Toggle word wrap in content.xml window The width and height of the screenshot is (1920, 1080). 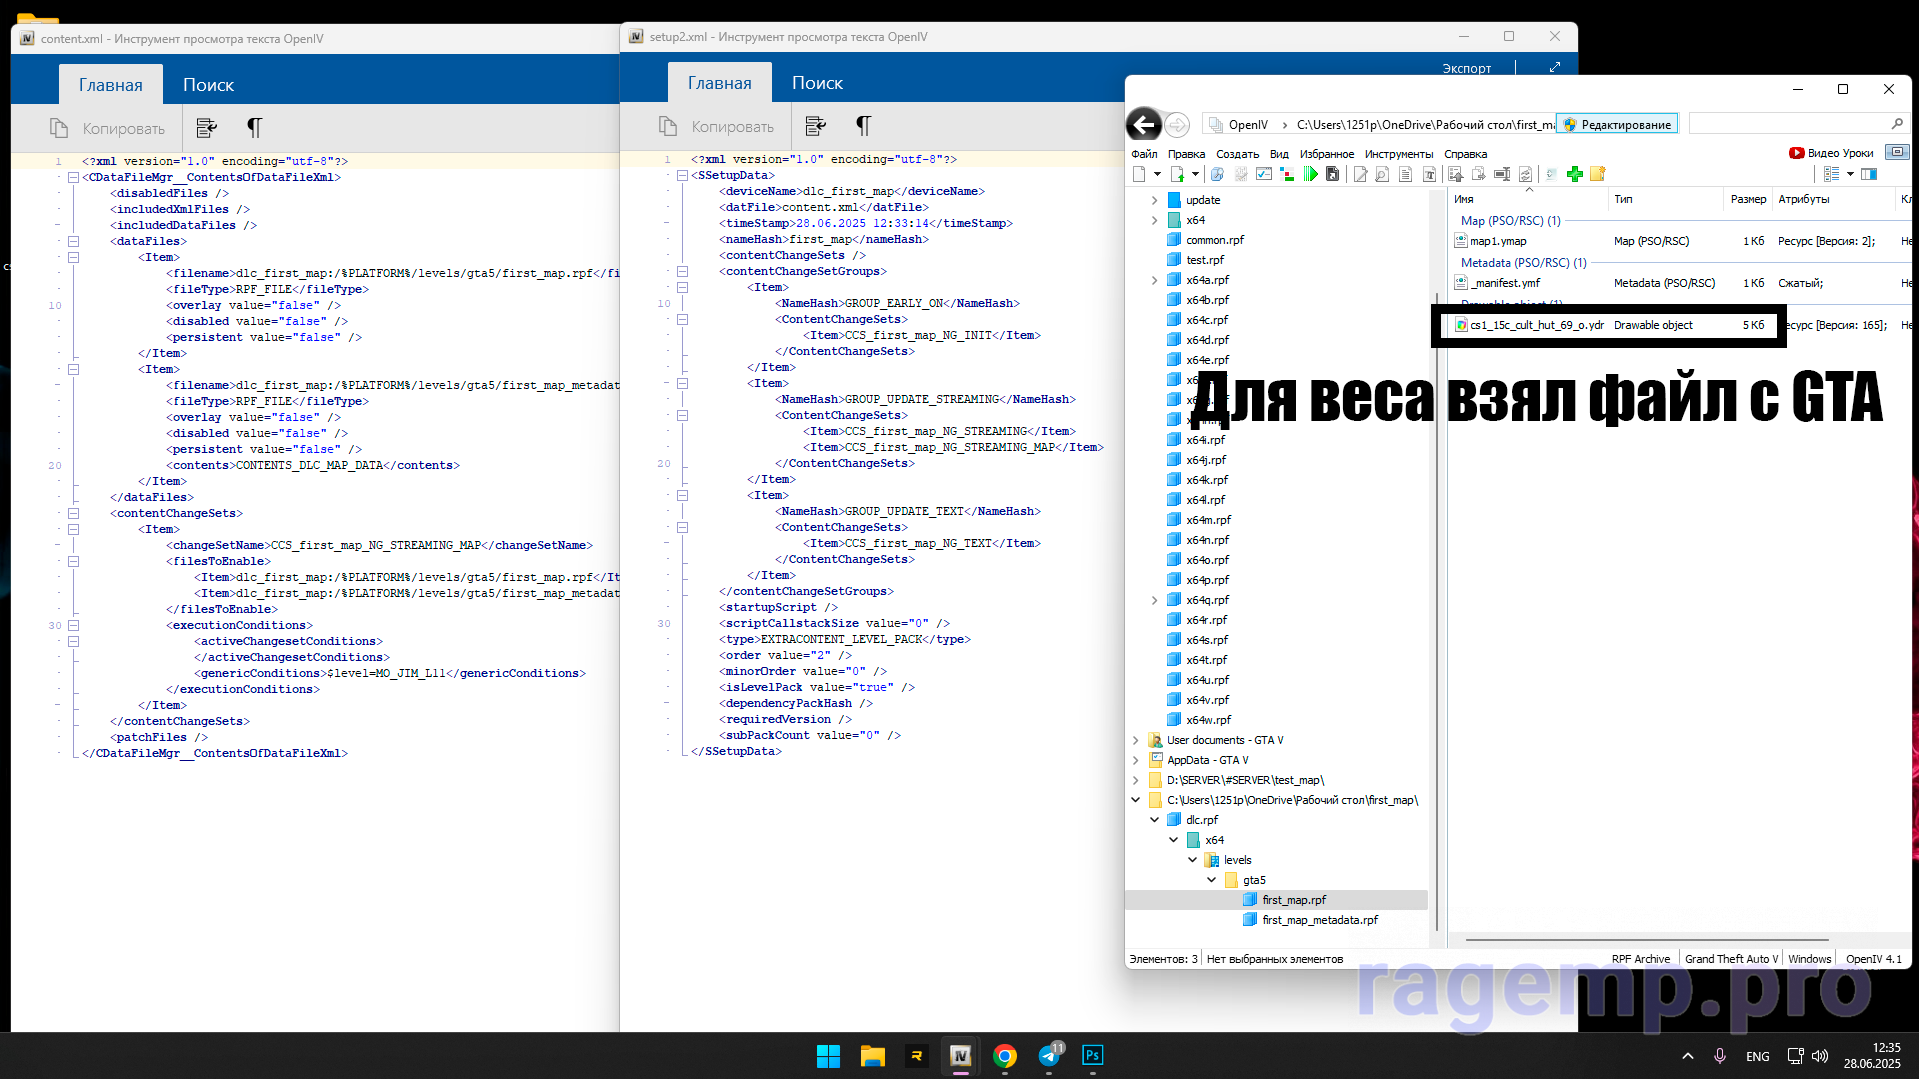click(x=207, y=128)
